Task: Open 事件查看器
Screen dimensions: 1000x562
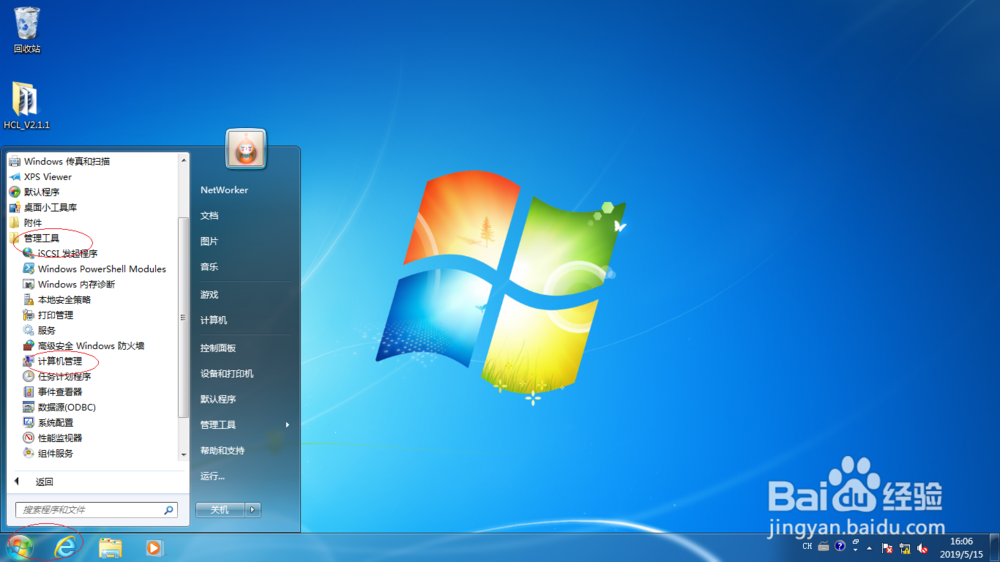Action: tap(52, 392)
